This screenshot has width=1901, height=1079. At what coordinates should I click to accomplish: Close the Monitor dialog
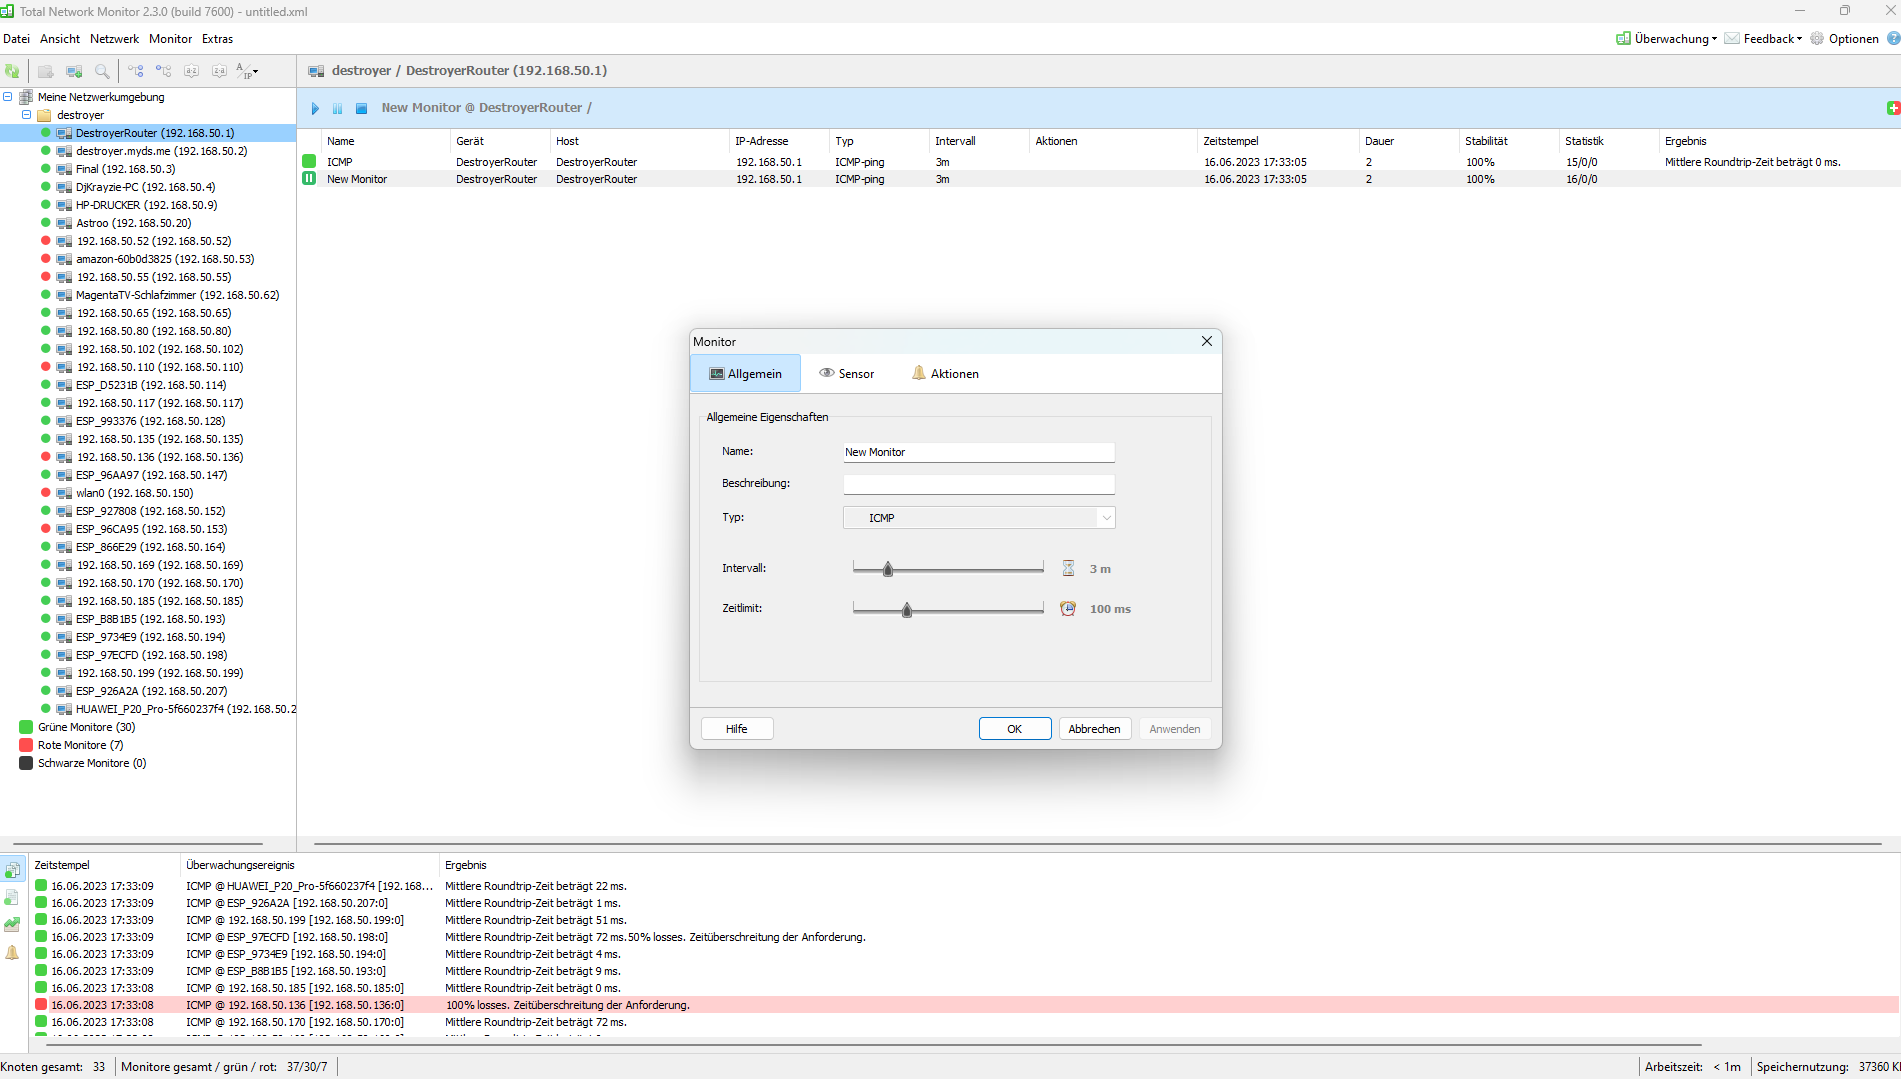[1207, 341]
